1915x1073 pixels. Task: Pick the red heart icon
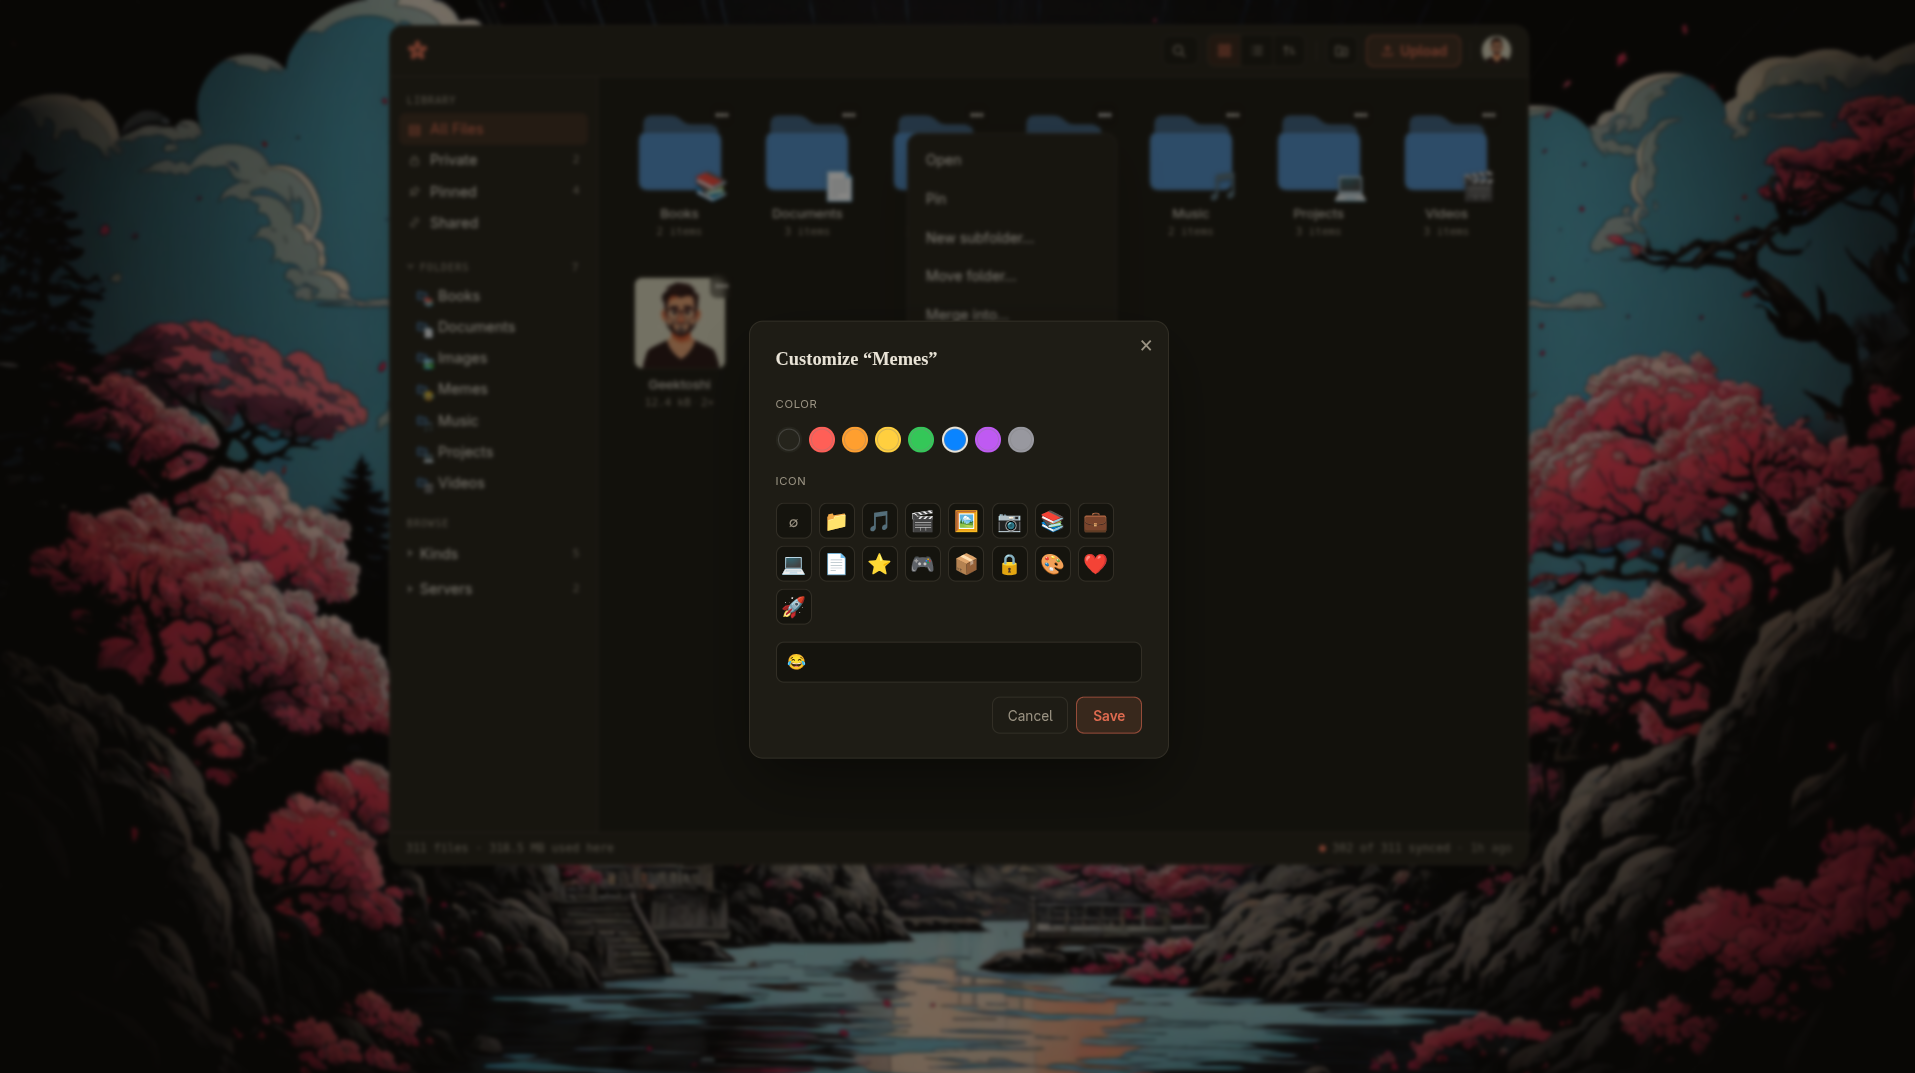point(1095,564)
